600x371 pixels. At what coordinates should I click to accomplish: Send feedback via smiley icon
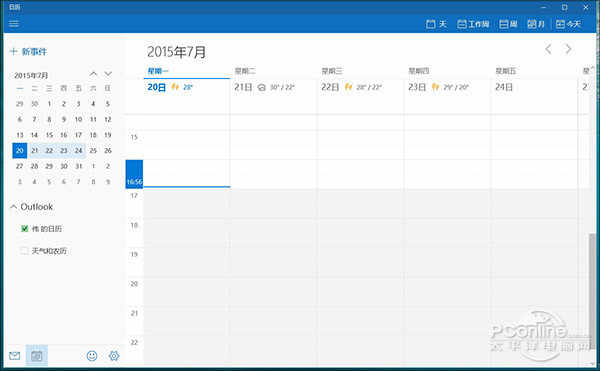click(92, 356)
